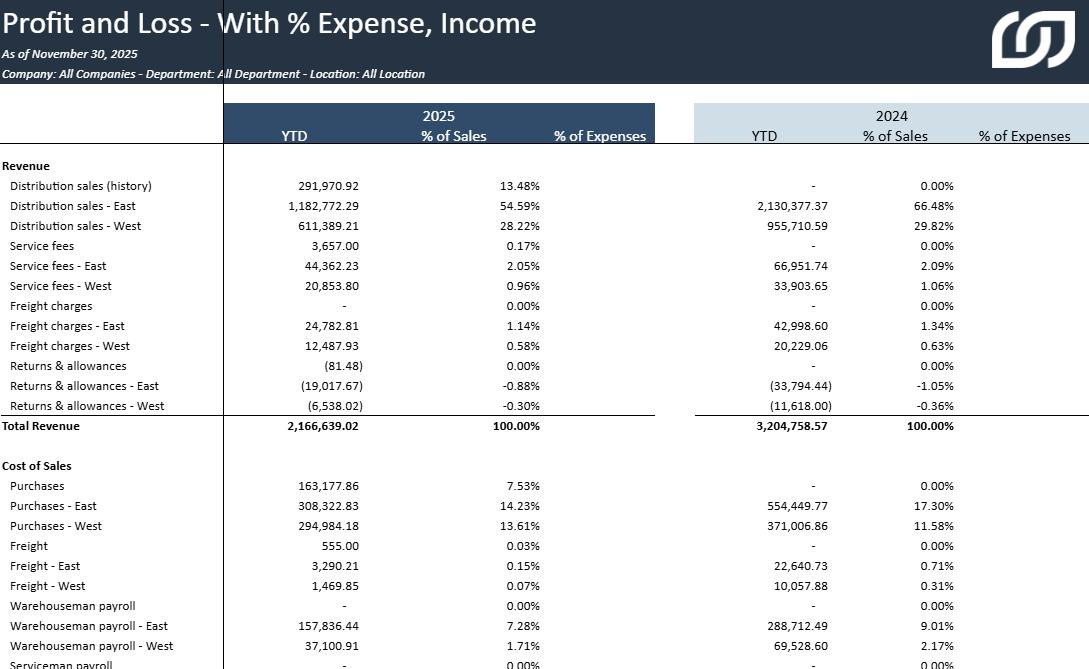Select the 'Purchases - West' row label
1089x669 pixels.
(x=56, y=527)
